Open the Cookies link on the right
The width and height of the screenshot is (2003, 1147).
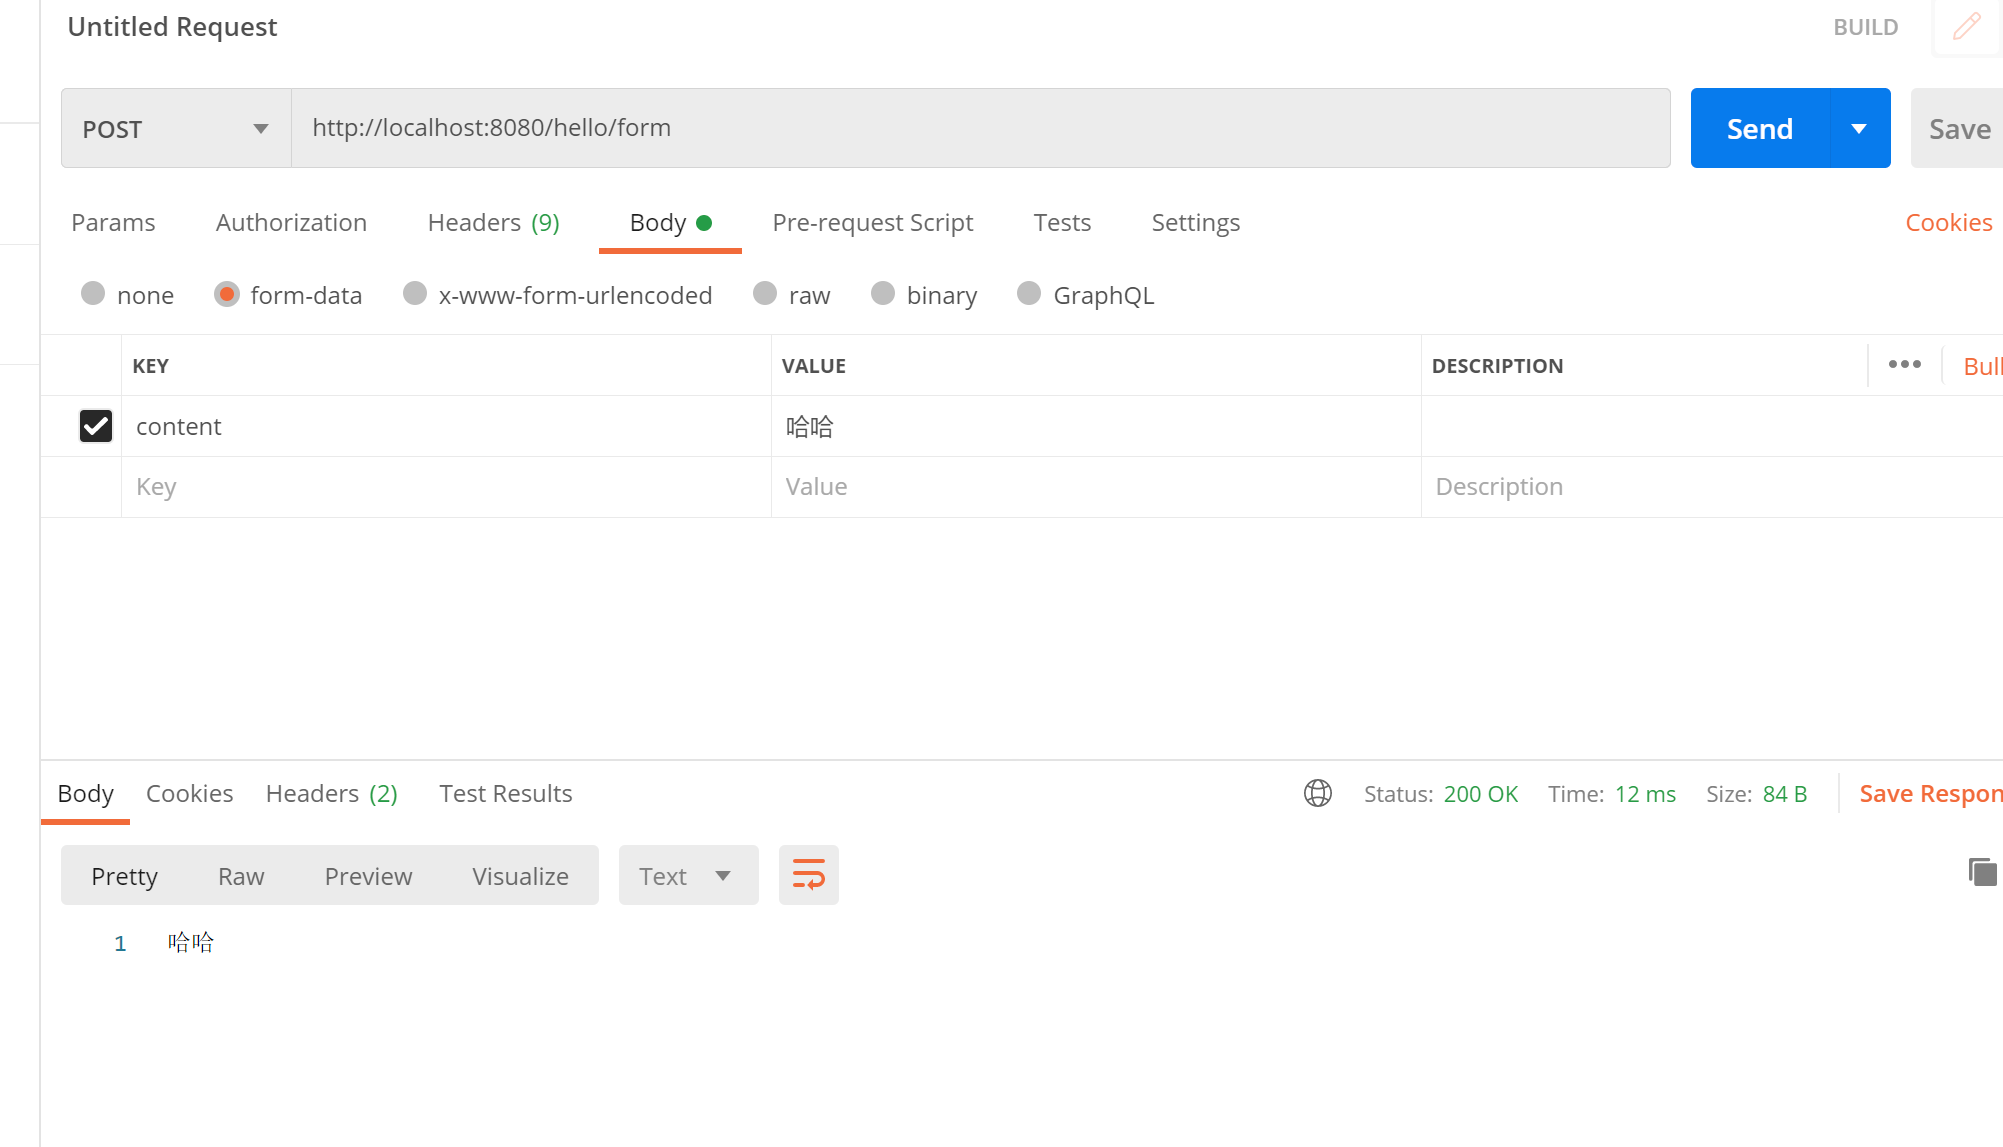1948,222
